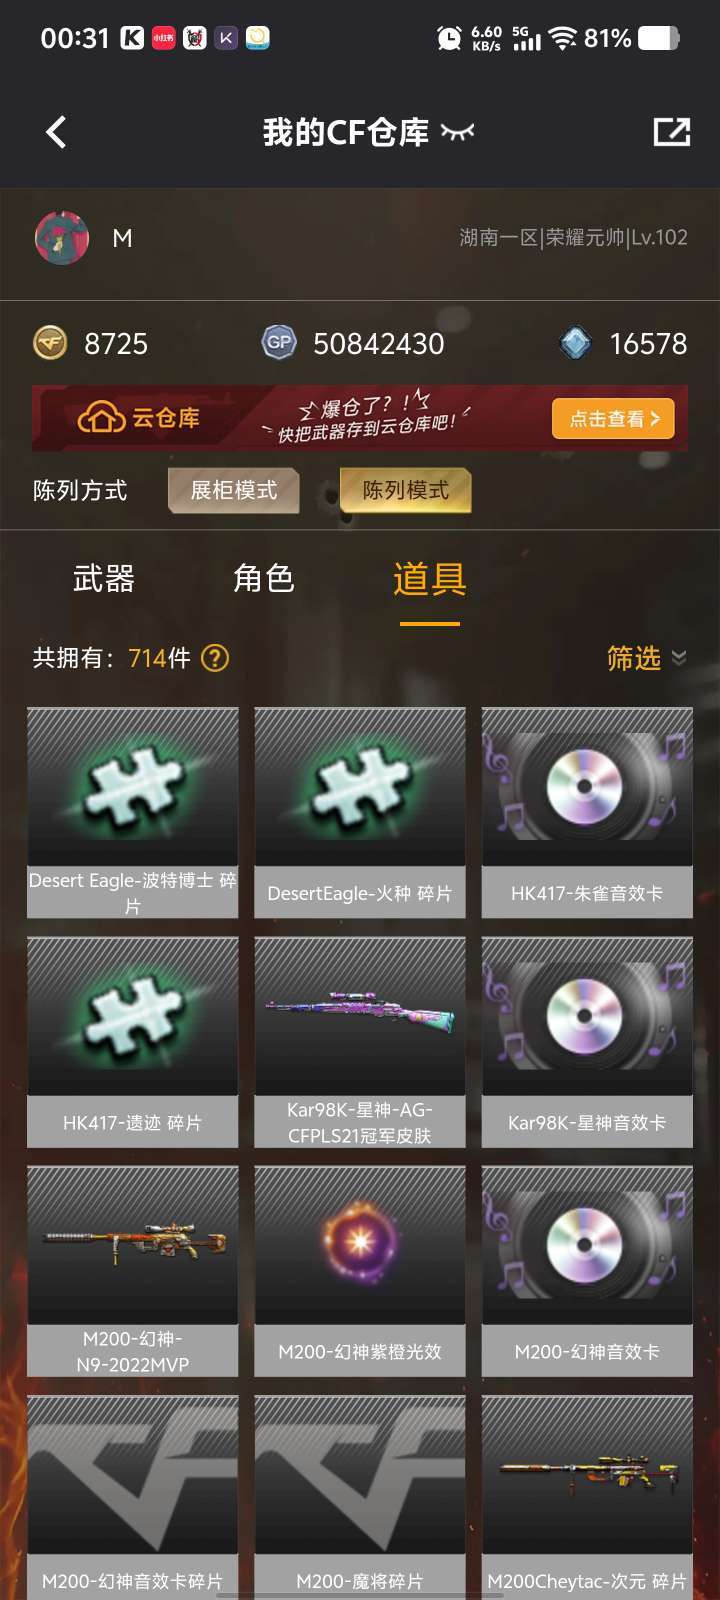Tap the cloud warehouse icon
Screen dimensions: 720x1600
pos(101,417)
